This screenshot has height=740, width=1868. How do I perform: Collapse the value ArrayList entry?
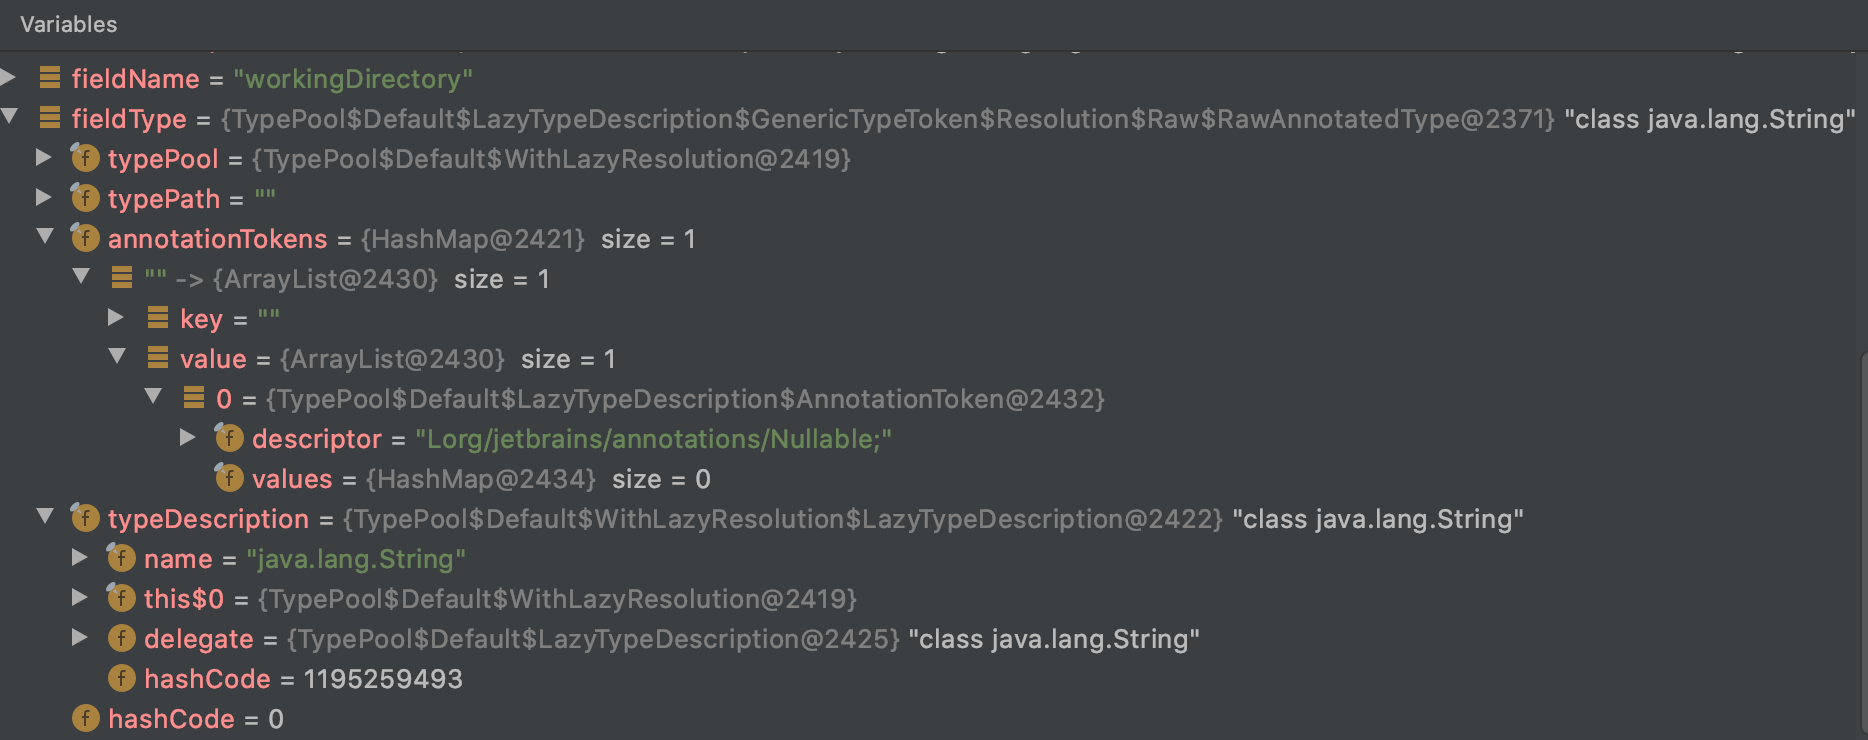click(x=117, y=357)
